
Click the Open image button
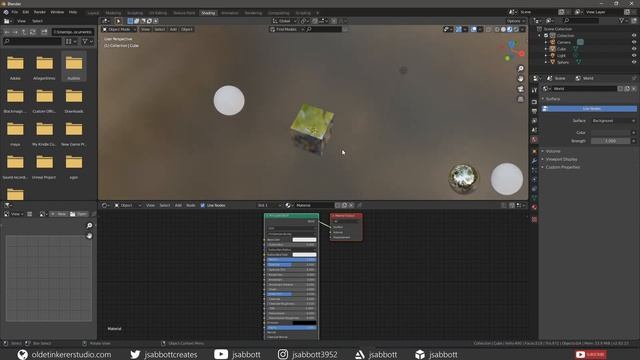coord(79,214)
